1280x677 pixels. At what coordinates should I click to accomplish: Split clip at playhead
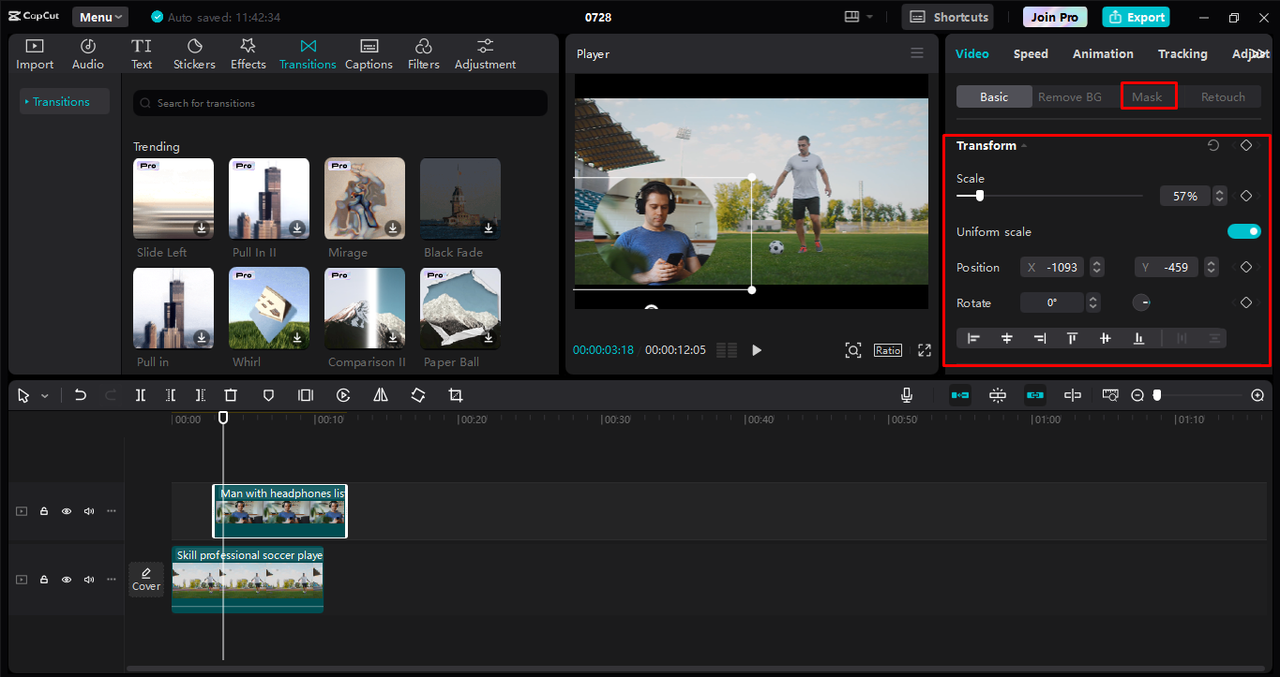click(x=141, y=396)
